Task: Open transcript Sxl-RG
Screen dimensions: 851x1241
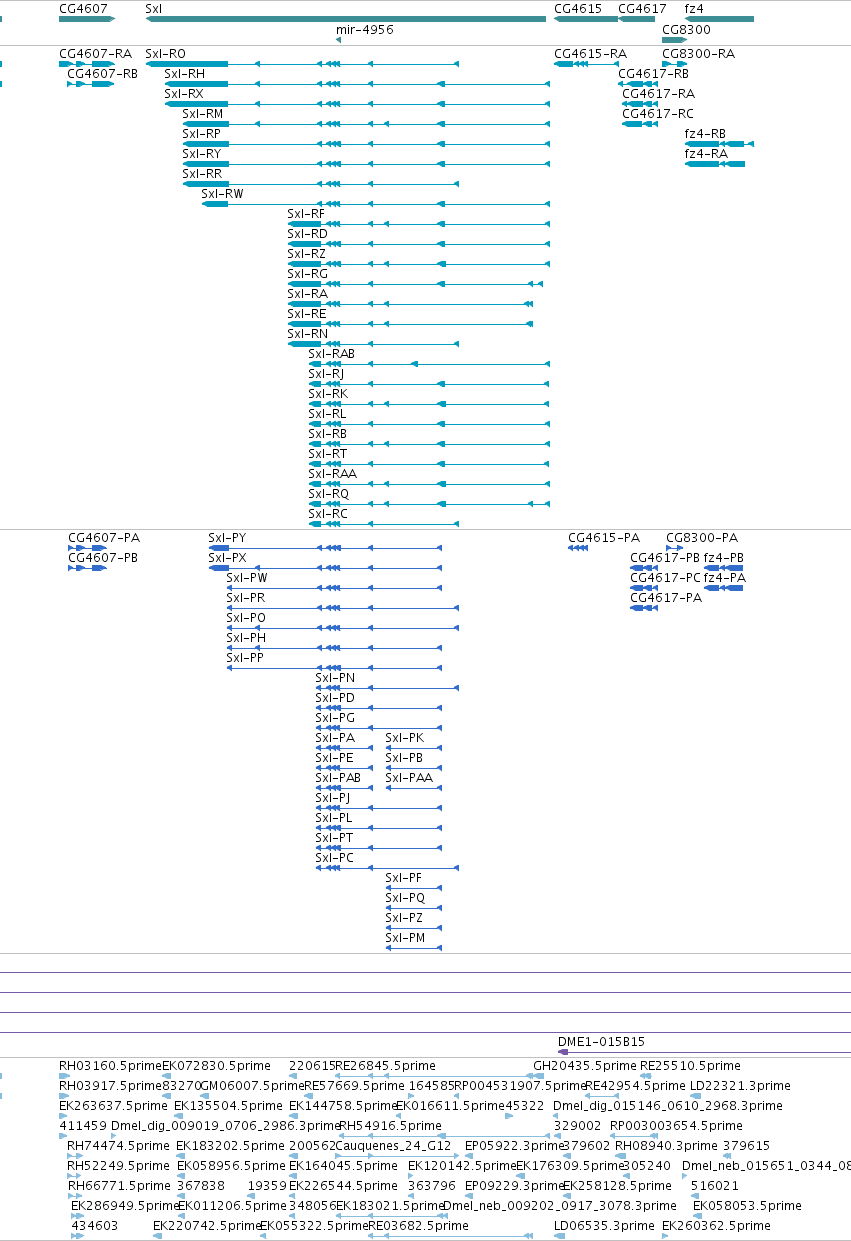Action: pyautogui.click(x=307, y=273)
